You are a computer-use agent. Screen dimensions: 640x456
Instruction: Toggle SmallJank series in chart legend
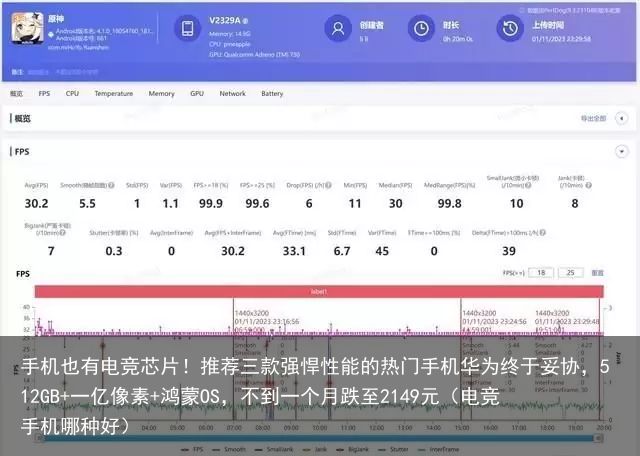[273, 449]
